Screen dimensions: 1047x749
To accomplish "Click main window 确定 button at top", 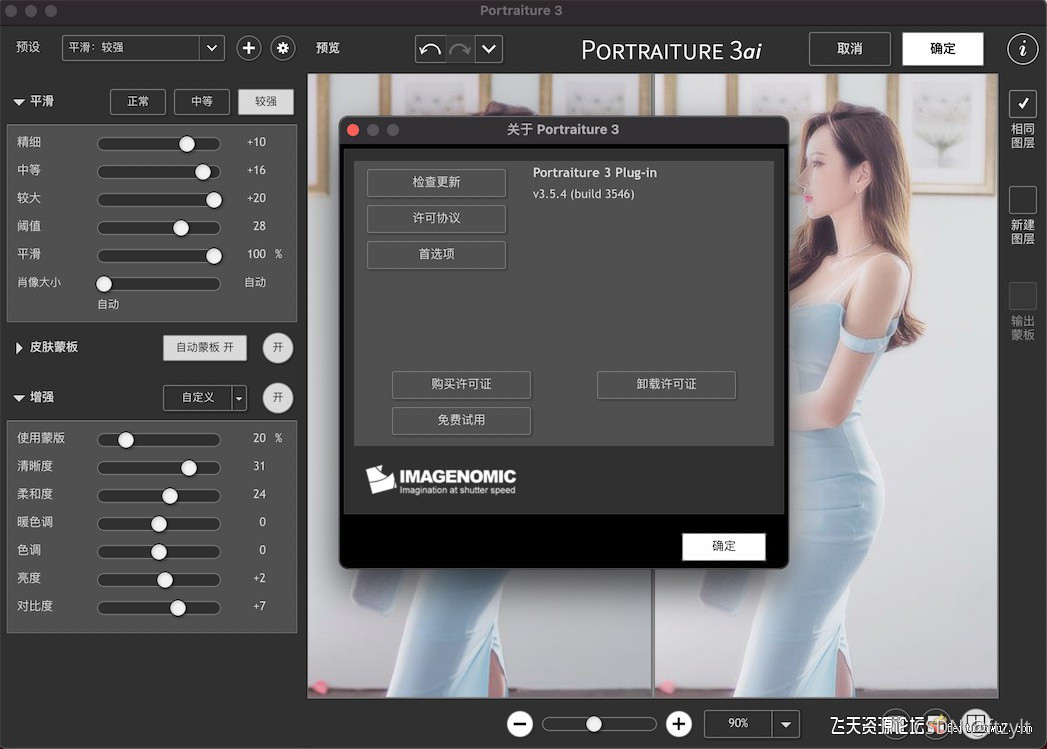I will 942,49.
